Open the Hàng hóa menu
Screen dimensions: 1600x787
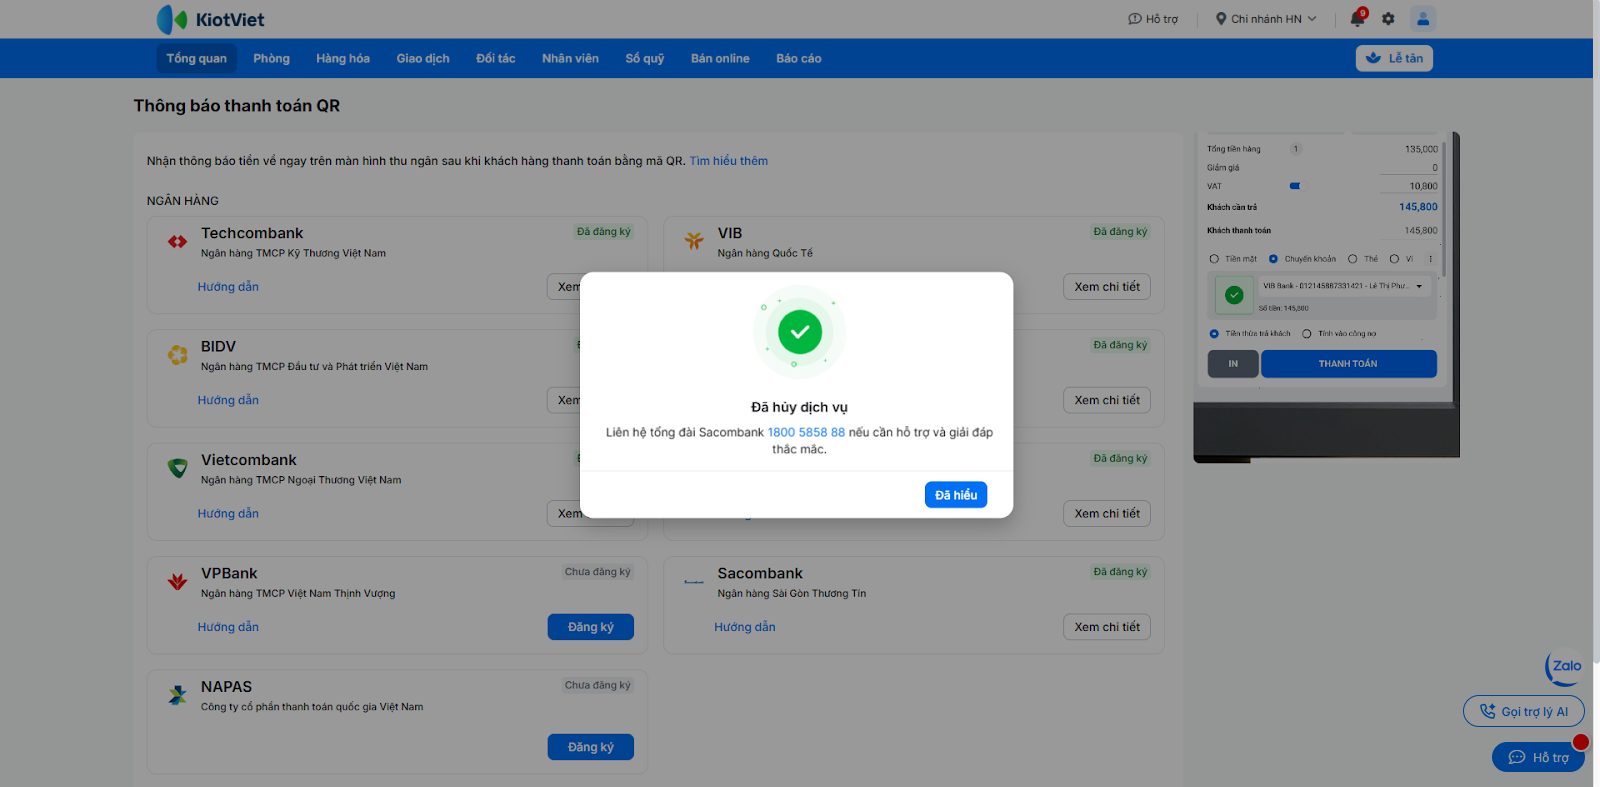pos(343,58)
